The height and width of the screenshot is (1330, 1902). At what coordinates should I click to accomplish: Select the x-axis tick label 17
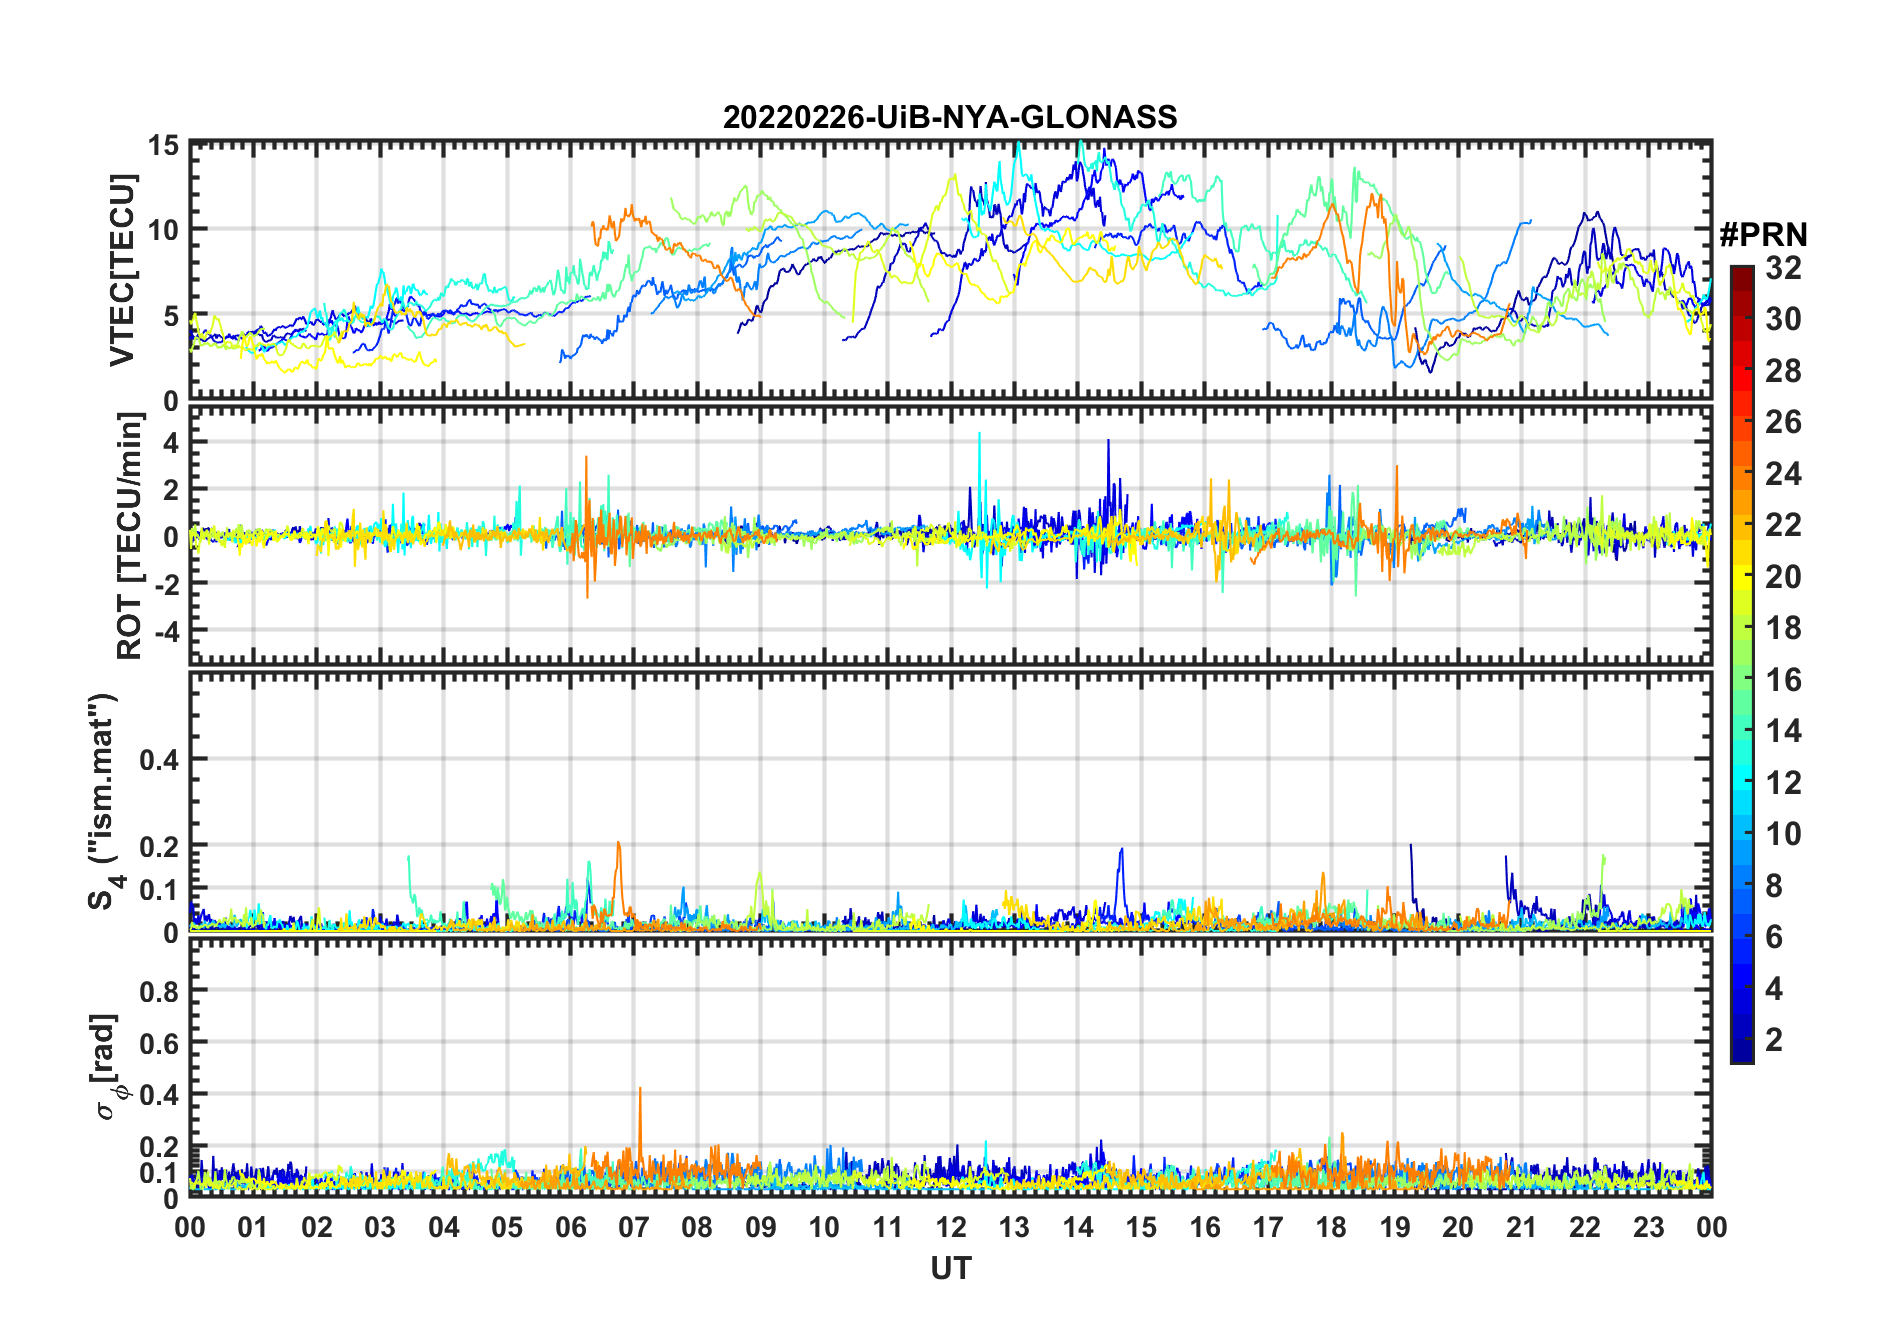[x=1268, y=1227]
